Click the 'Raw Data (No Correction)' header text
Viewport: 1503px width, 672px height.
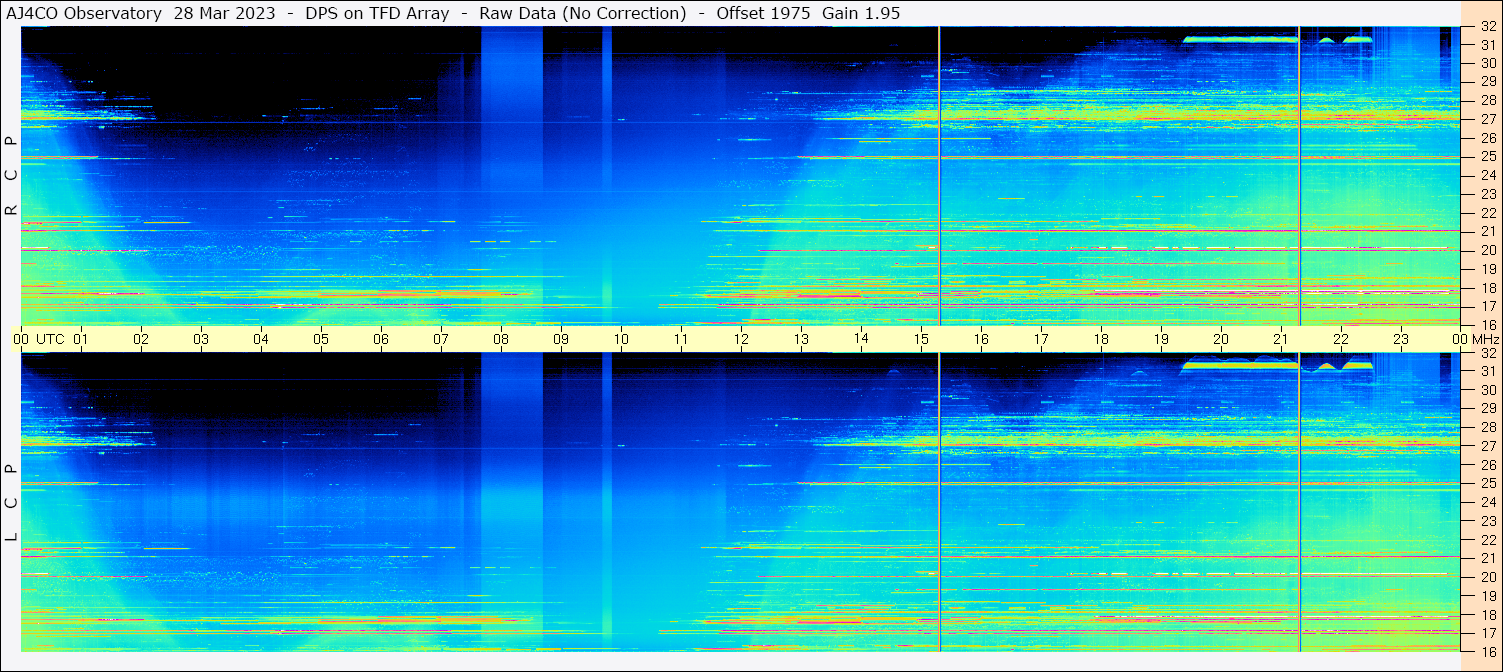(x=583, y=13)
